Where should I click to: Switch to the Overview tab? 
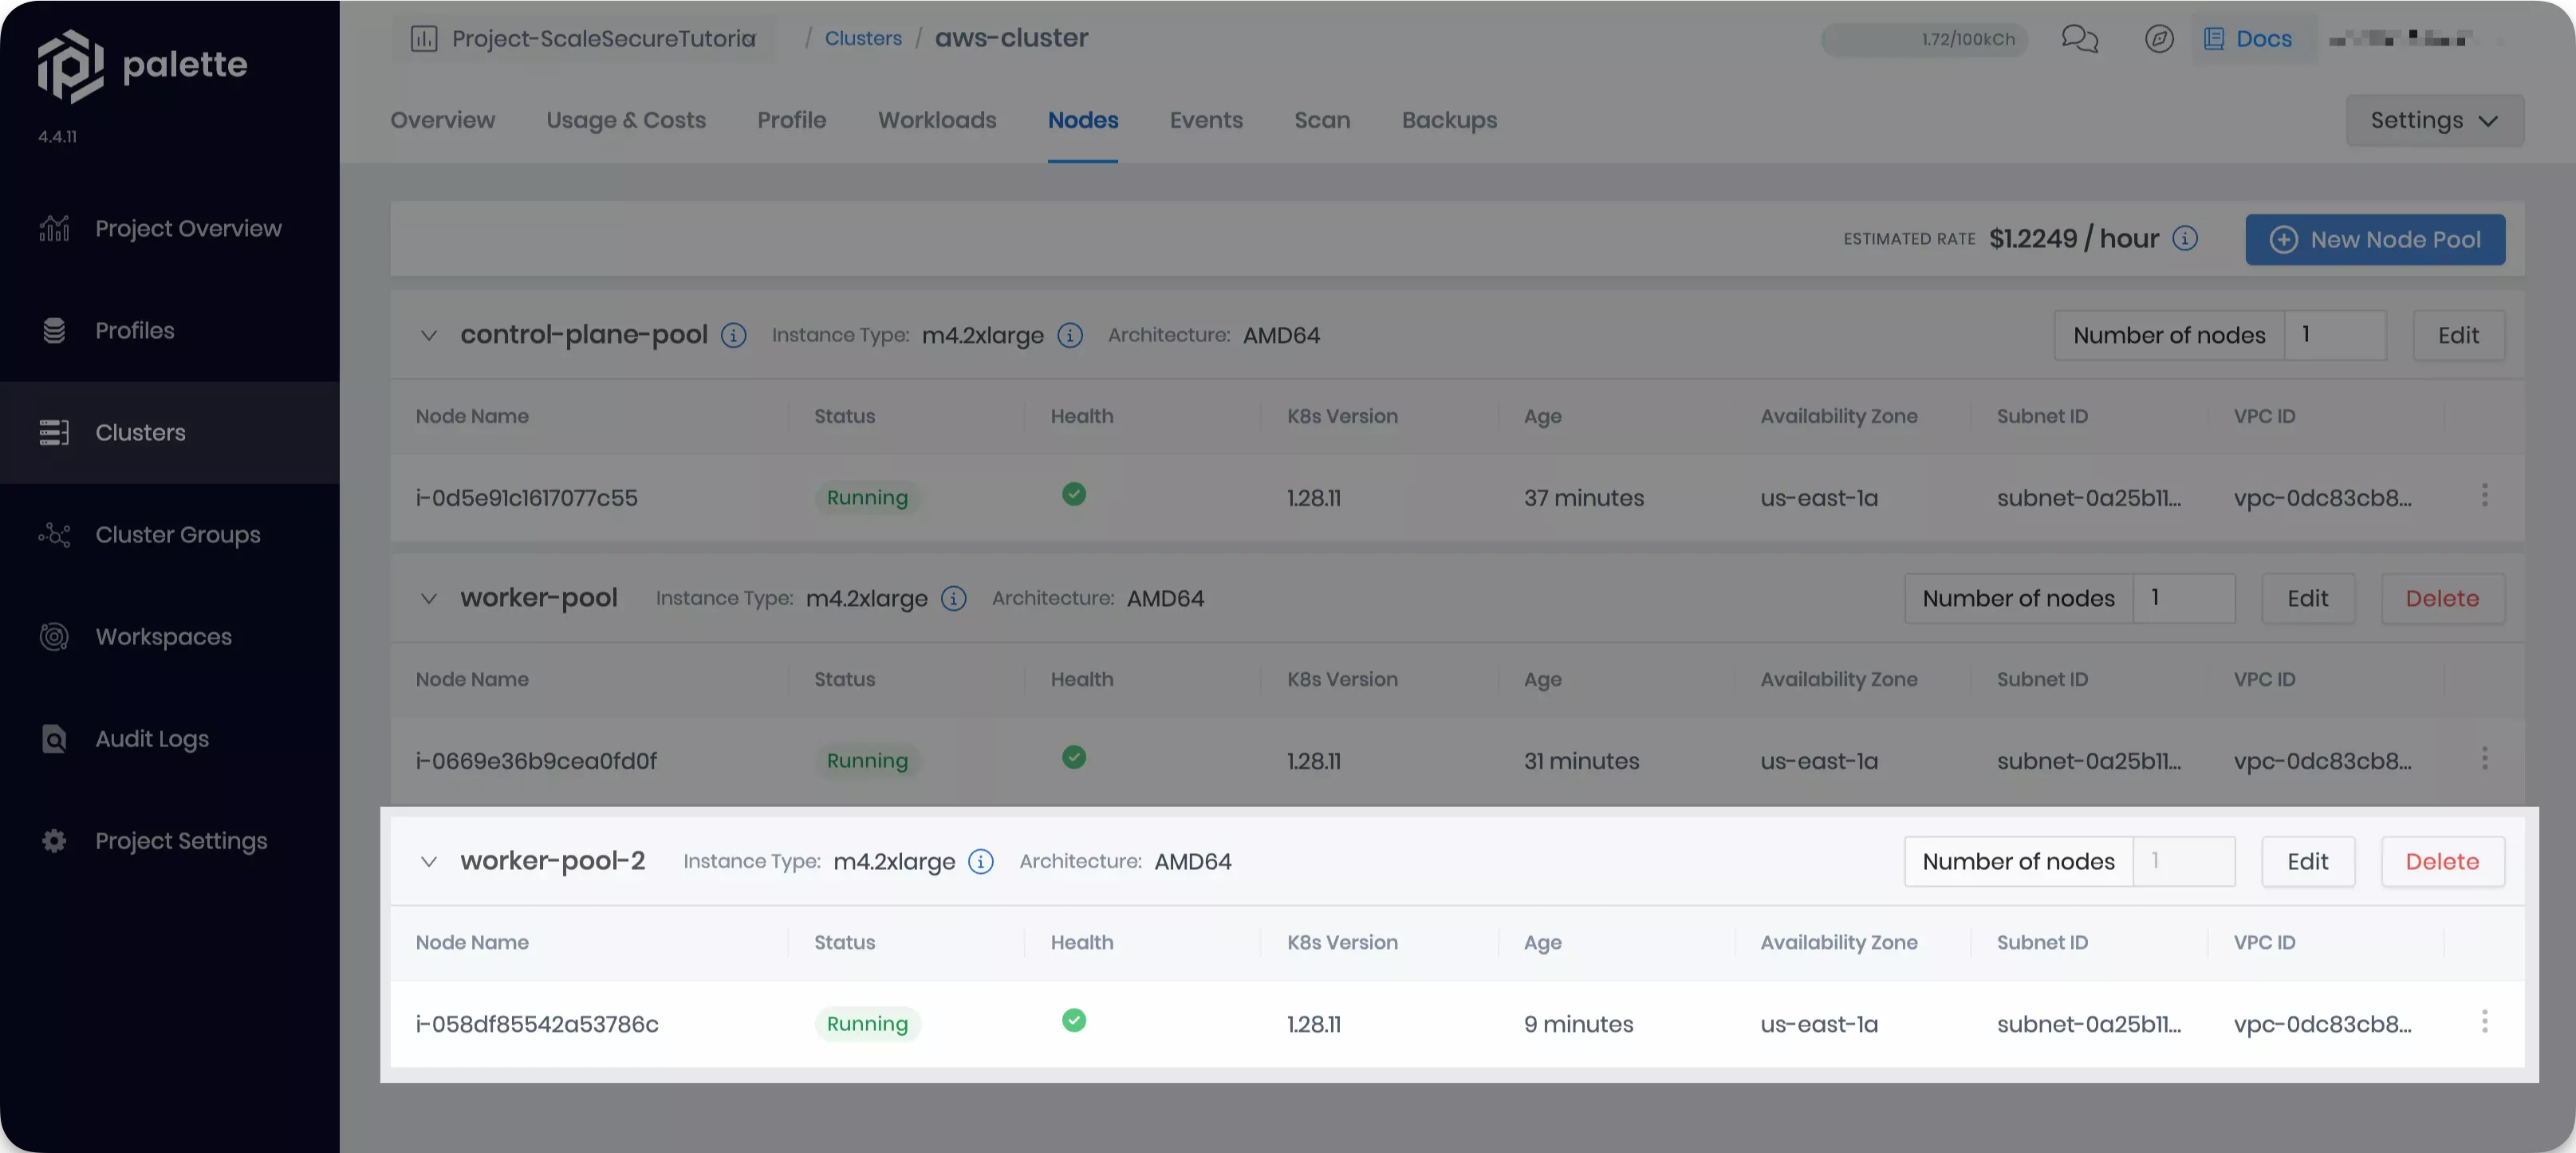point(442,120)
